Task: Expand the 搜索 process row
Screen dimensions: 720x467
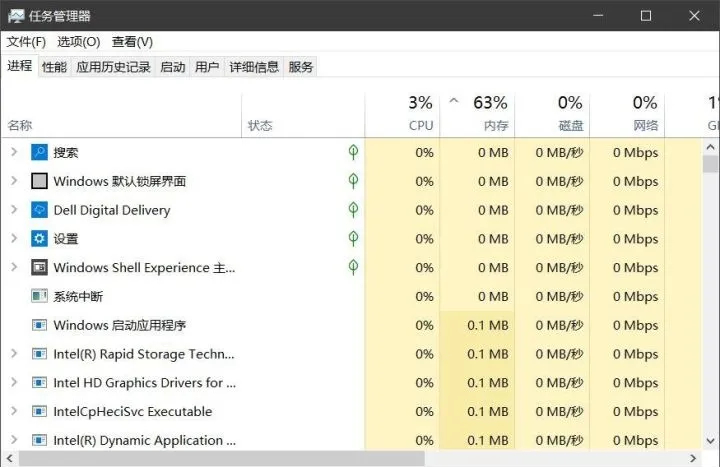Action: [x=13, y=153]
